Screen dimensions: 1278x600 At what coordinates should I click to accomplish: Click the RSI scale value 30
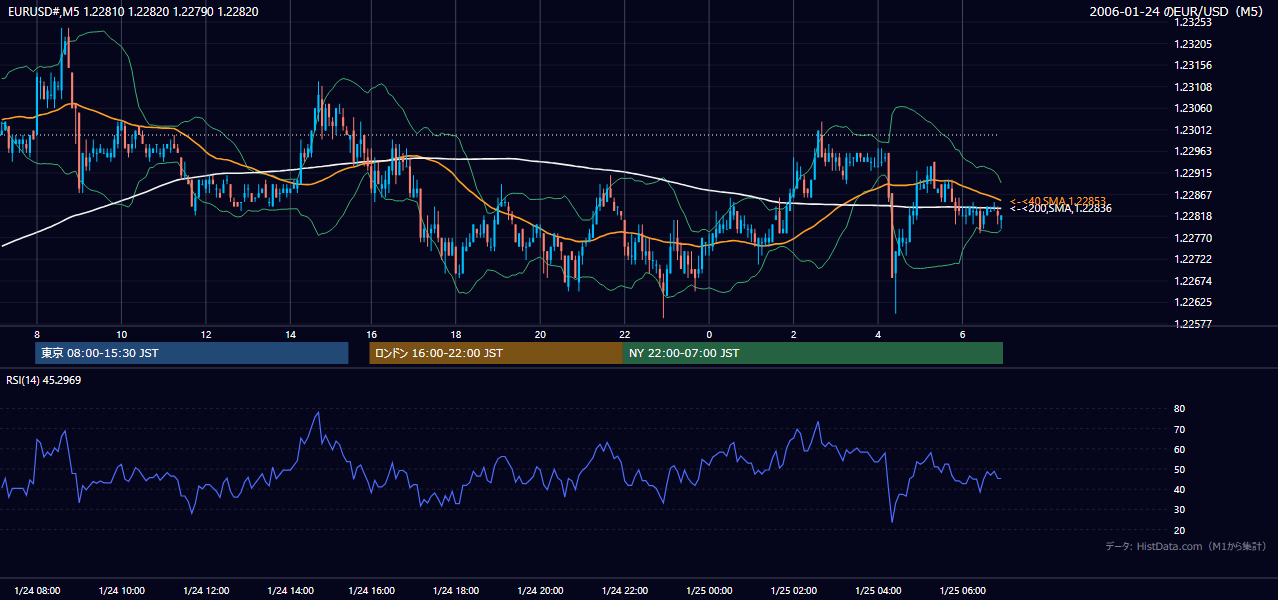pos(1179,510)
